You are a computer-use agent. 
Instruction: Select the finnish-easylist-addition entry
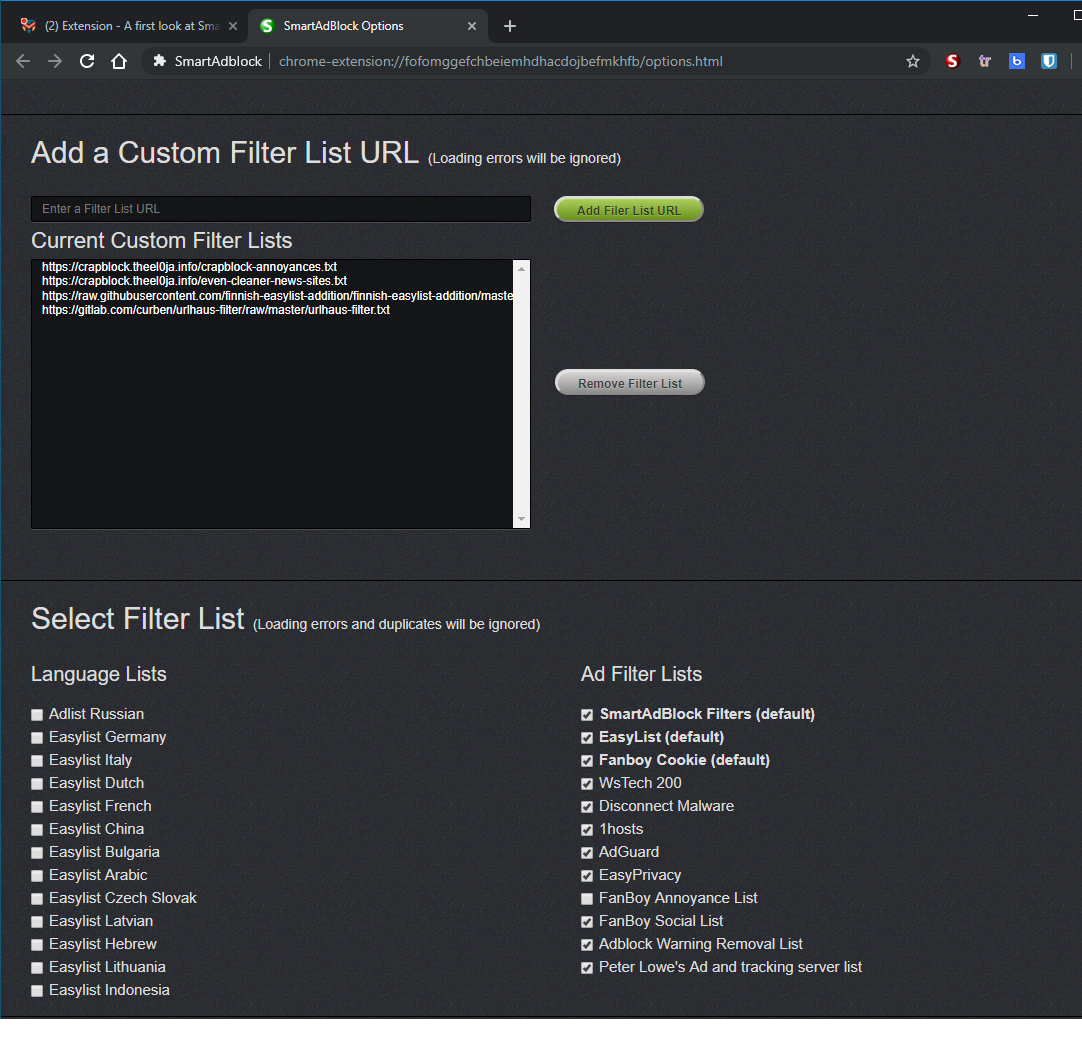pos(277,295)
